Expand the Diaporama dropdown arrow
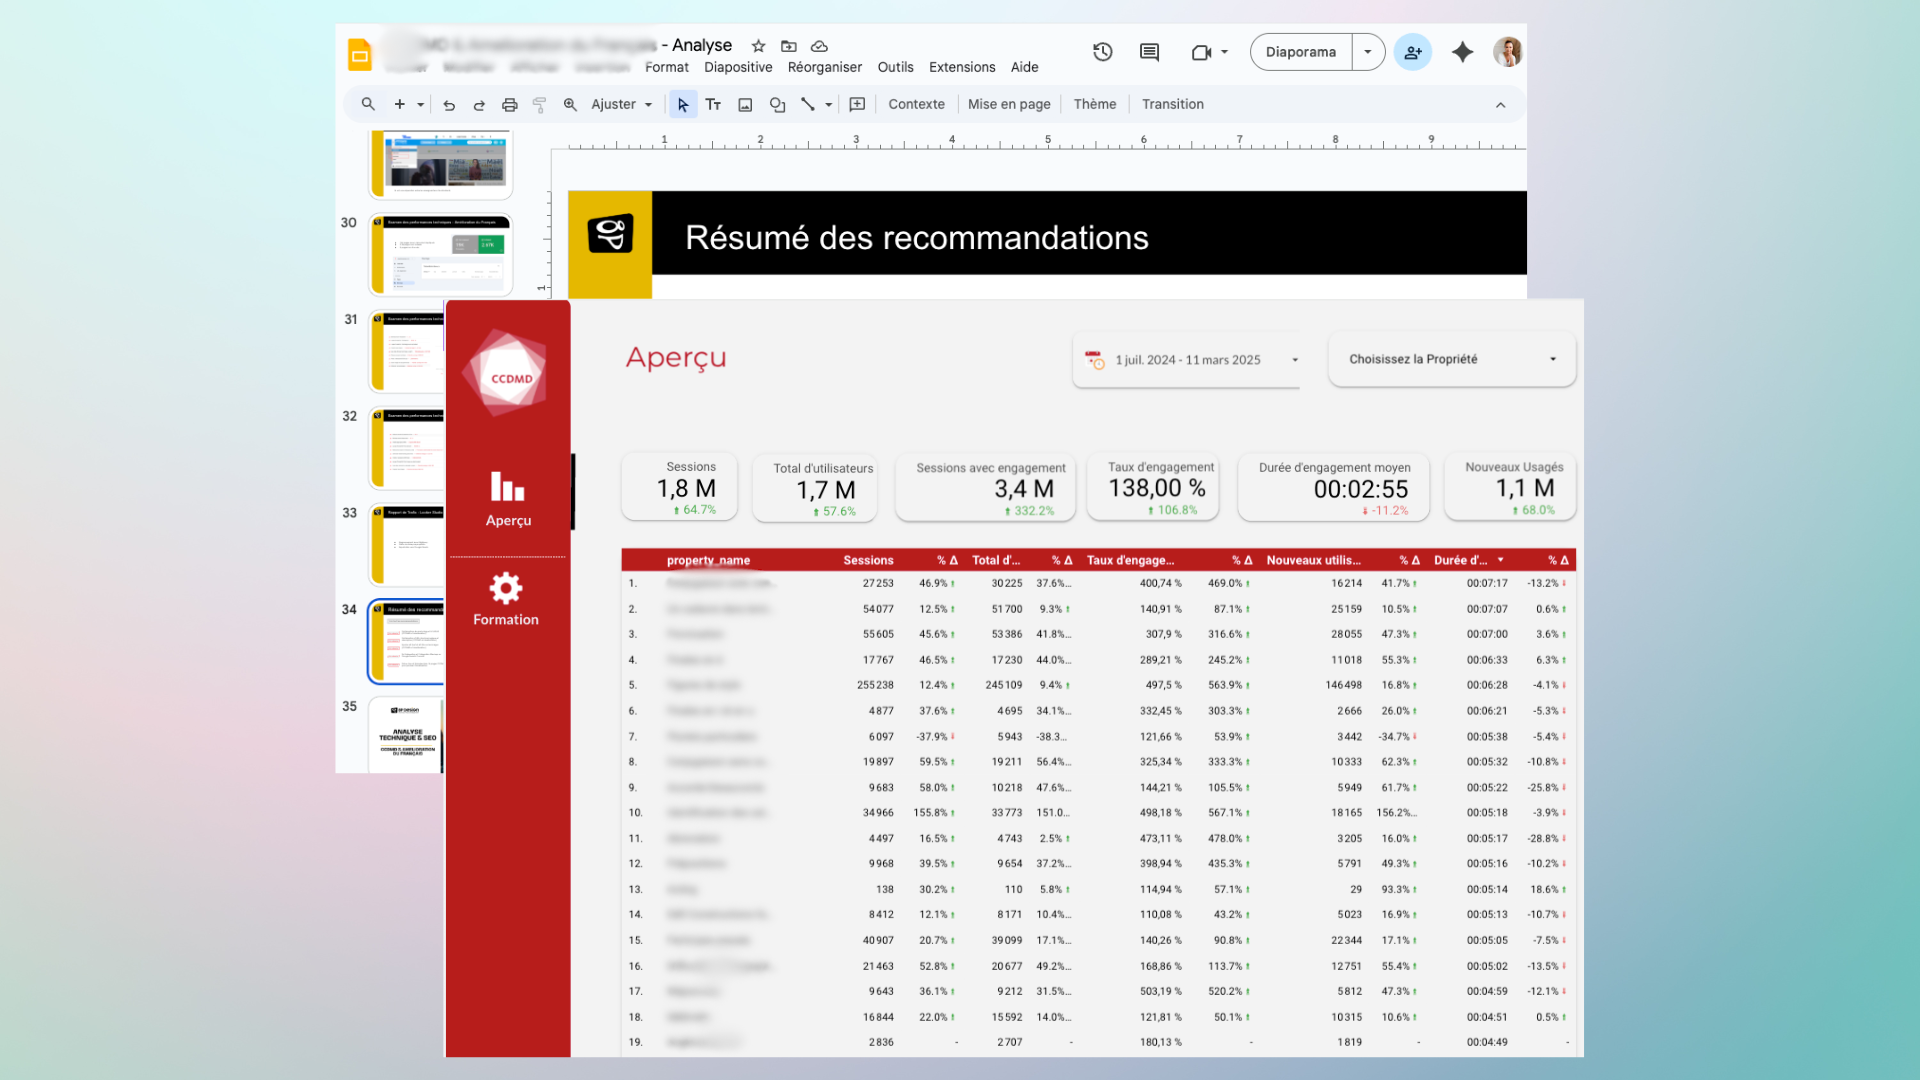Viewport: 1920px width, 1080px height. coord(1367,52)
